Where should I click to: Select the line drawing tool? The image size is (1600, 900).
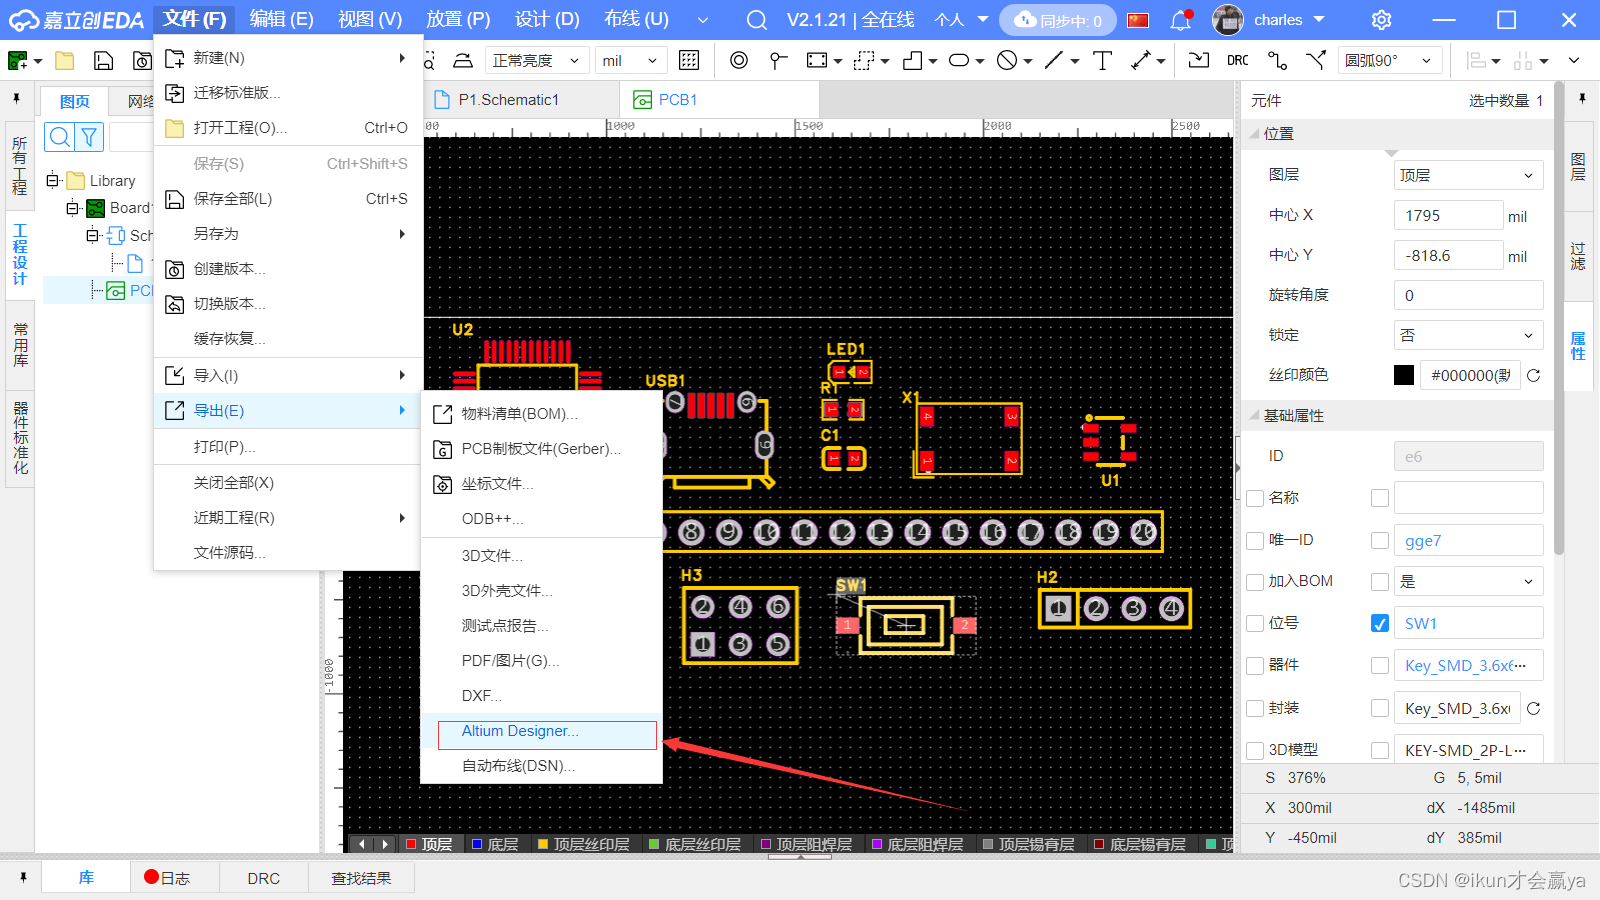pos(1054,60)
